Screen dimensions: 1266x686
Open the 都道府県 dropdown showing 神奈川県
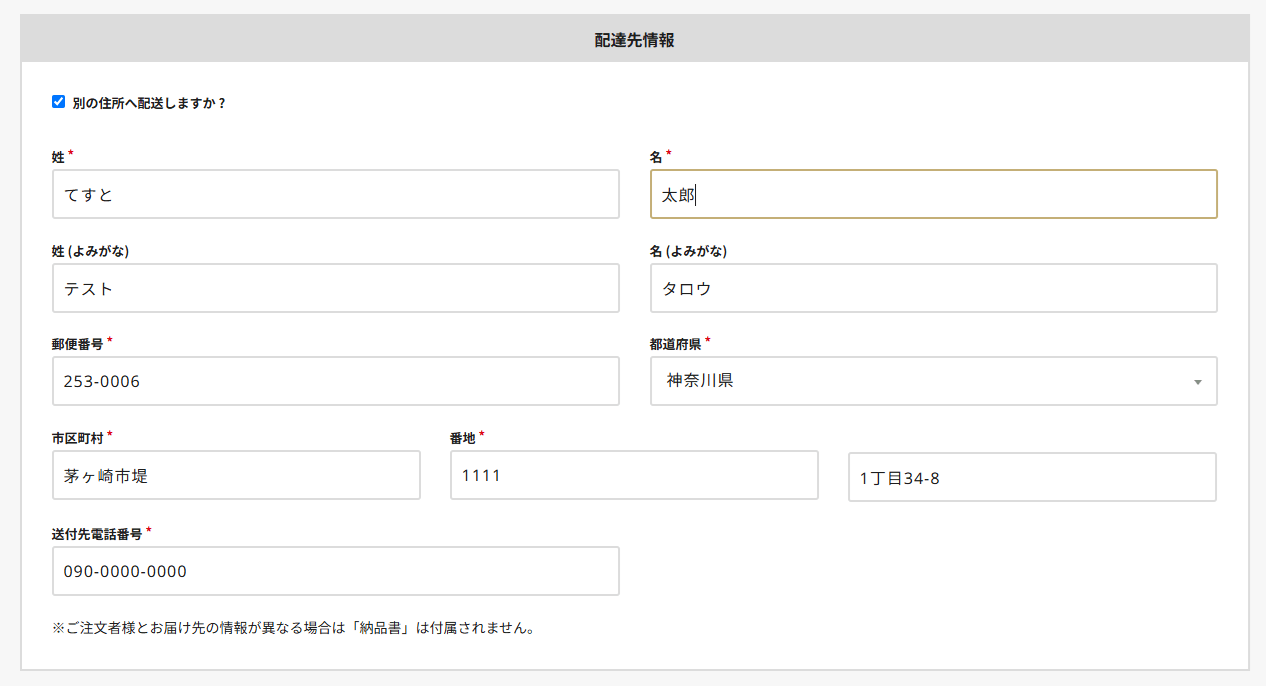tap(920, 381)
